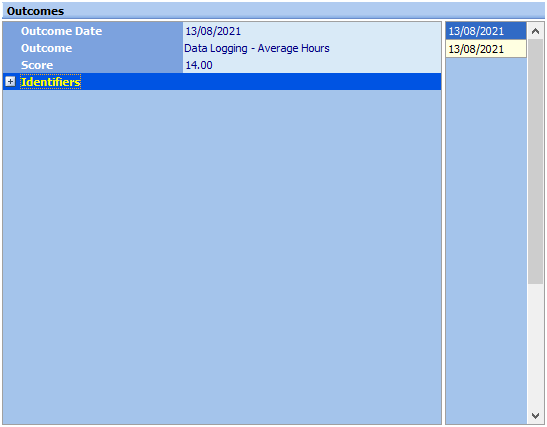The height and width of the screenshot is (427, 547).
Task: Select the second 13/08/2021 entry with pale background
Action: coord(486,49)
